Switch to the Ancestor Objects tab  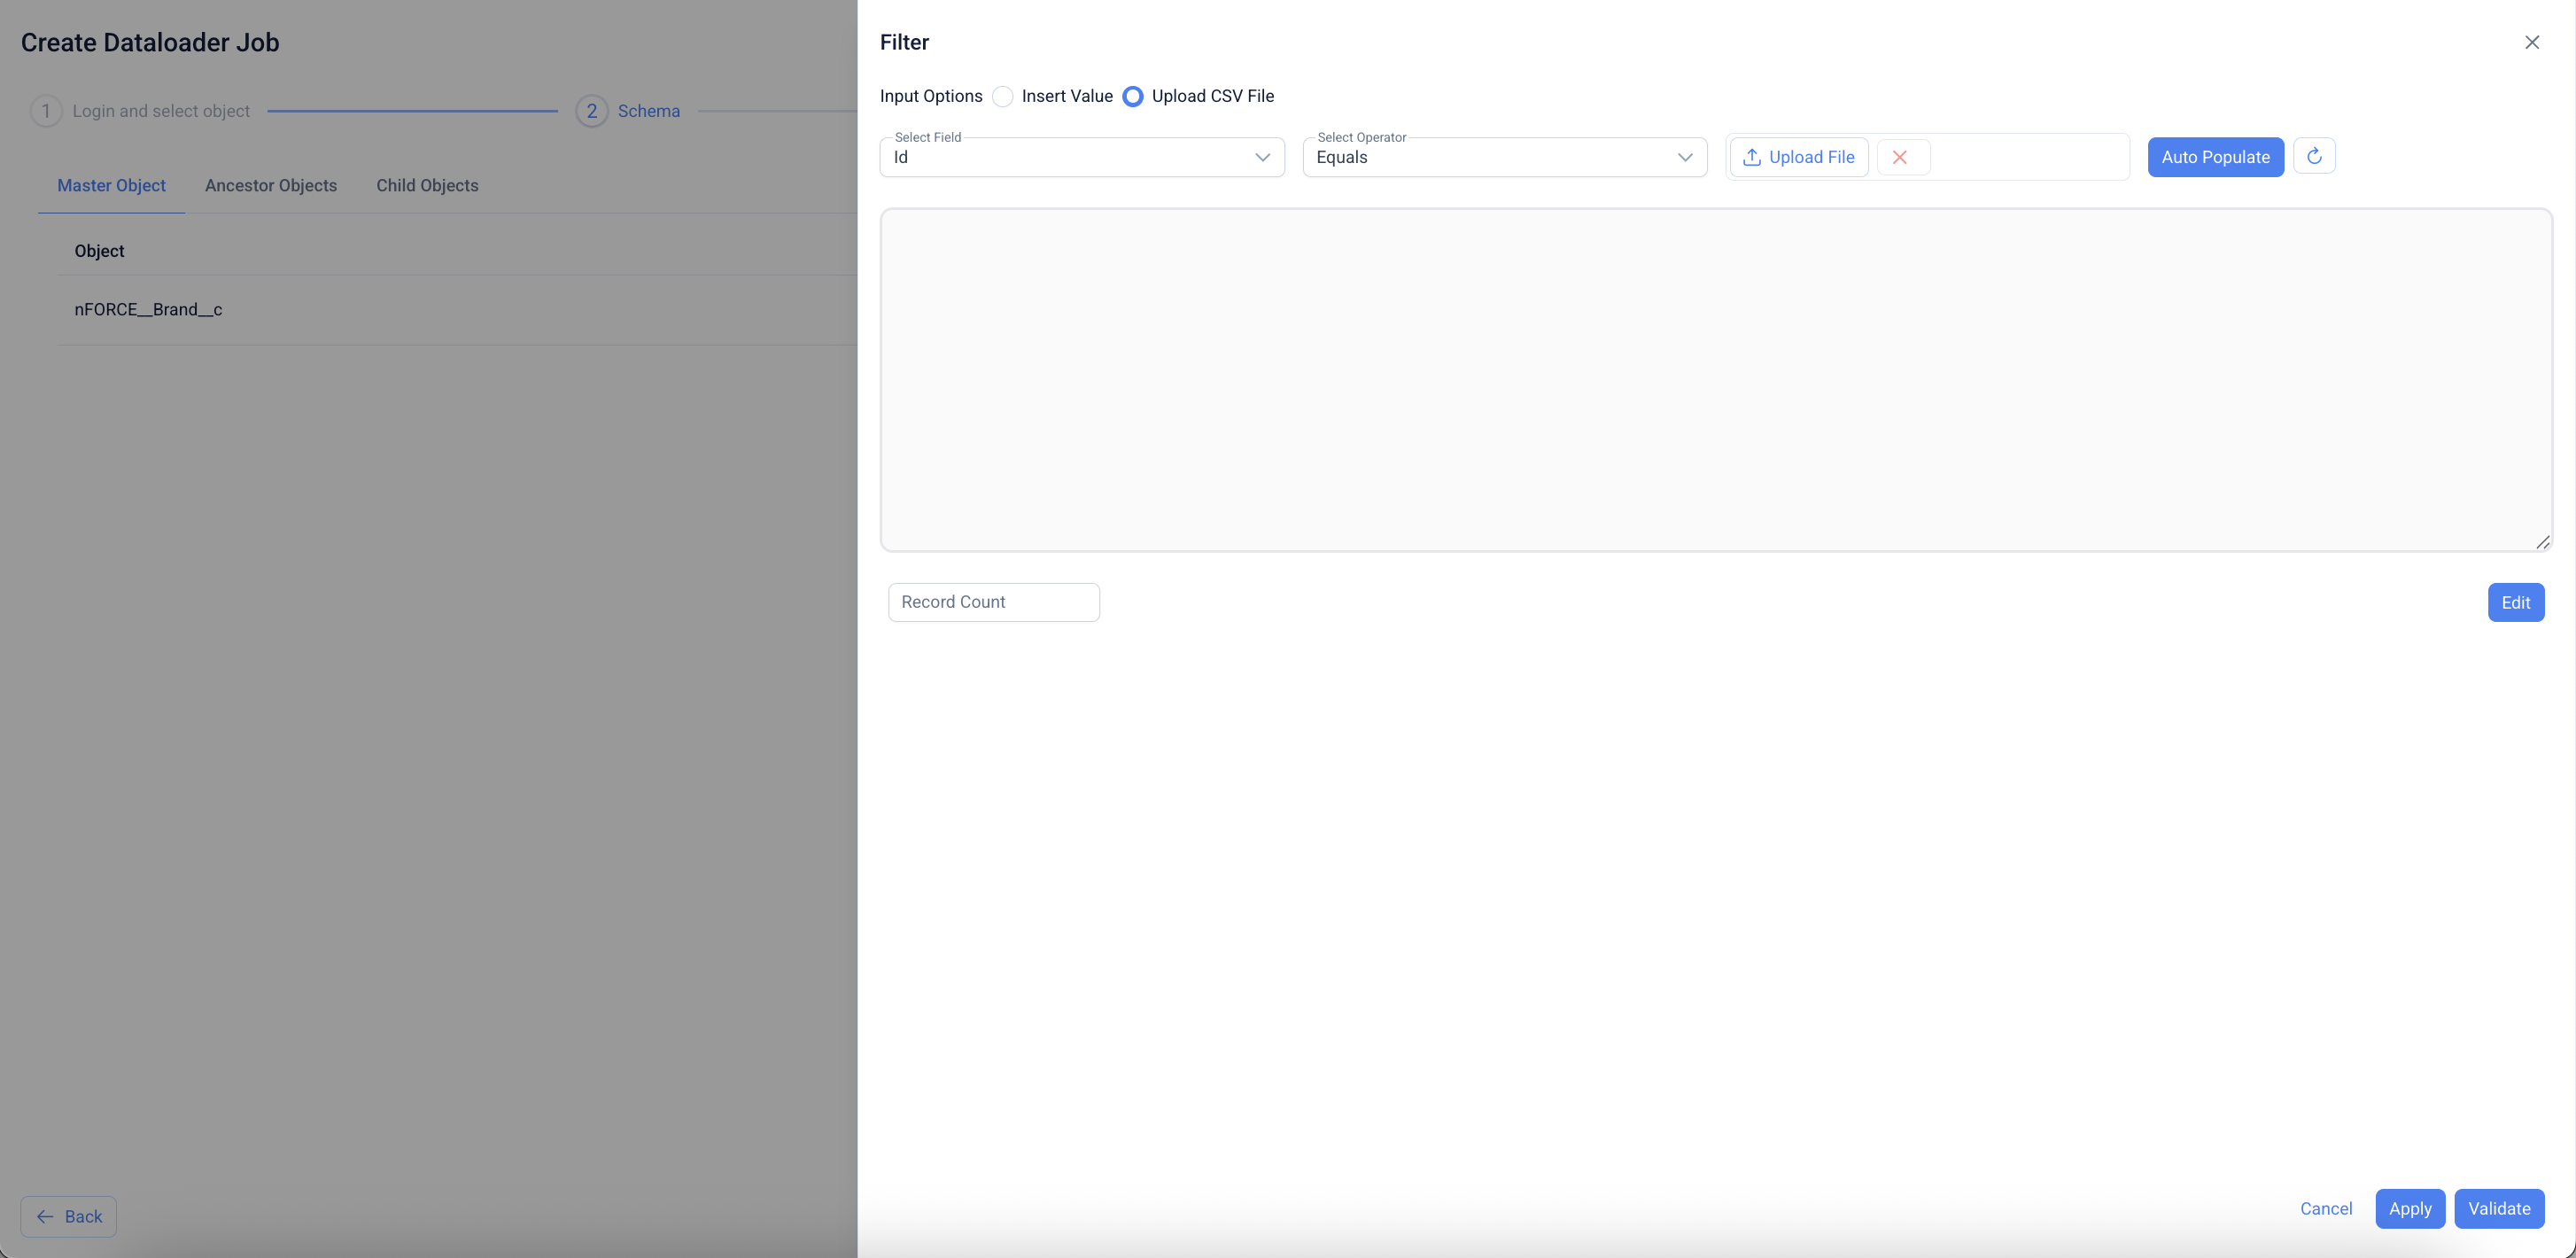[270, 185]
